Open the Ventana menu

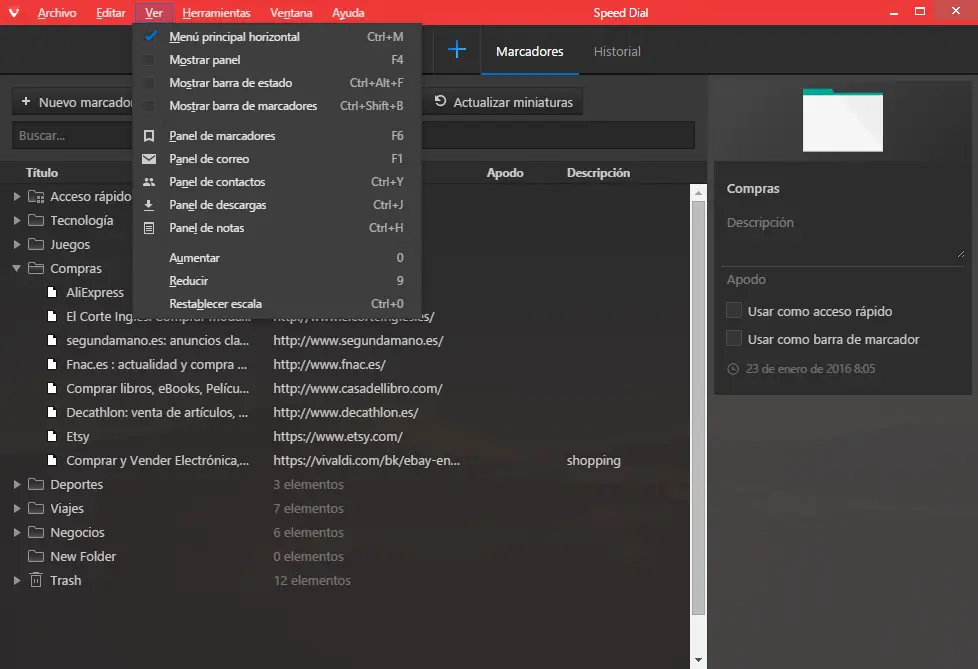point(291,12)
